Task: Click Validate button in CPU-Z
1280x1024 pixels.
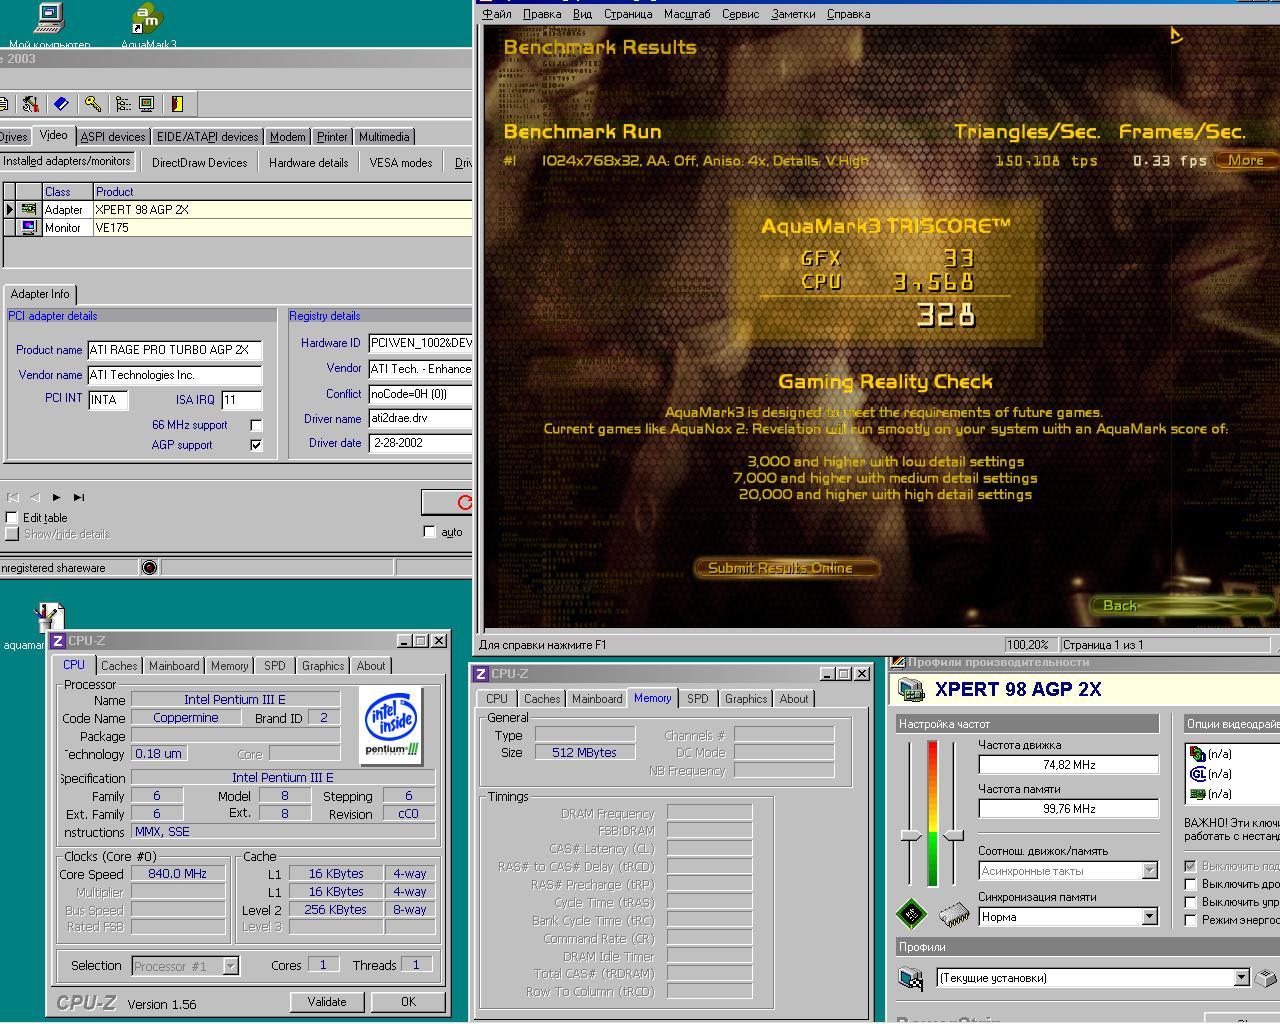Action: [x=327, y=1002]
